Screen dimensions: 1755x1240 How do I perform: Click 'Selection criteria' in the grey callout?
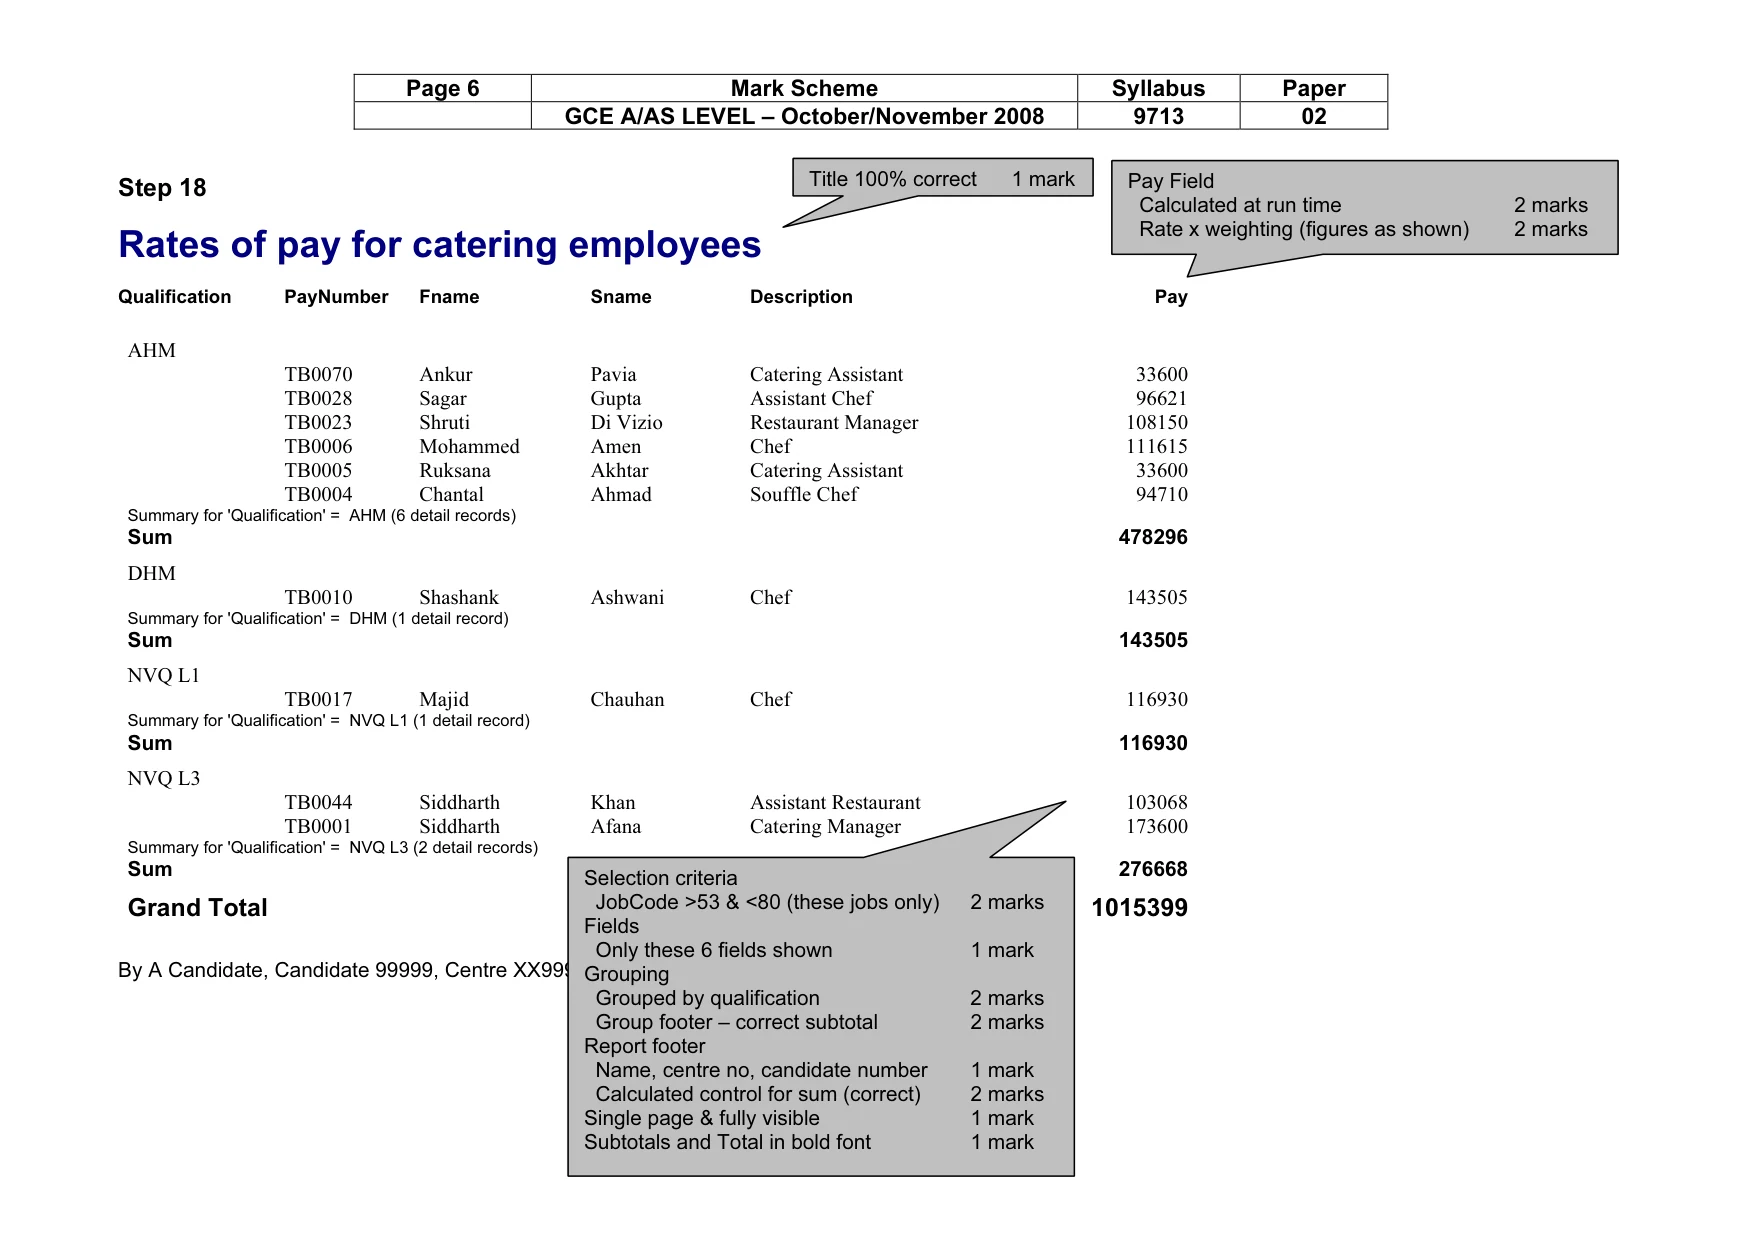click(x=660, y=878)
